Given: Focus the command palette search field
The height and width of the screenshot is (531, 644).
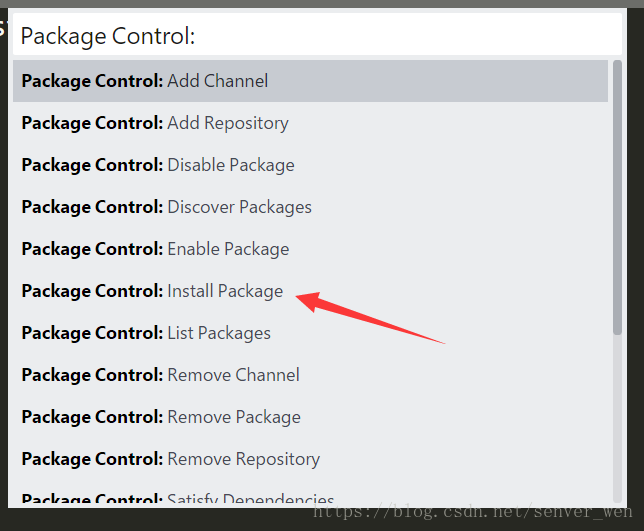Looking at the screenshot, I should pyautogui.click(x=317, y=34).
